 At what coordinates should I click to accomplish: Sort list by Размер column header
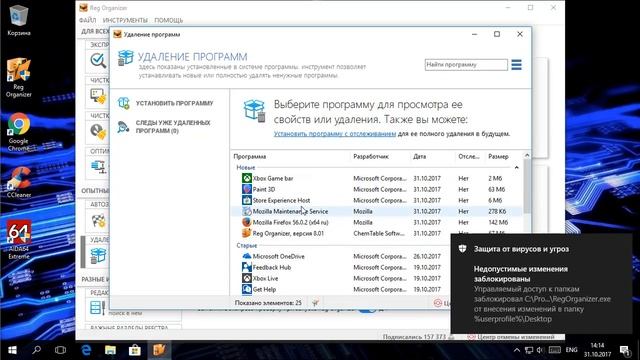498,156
